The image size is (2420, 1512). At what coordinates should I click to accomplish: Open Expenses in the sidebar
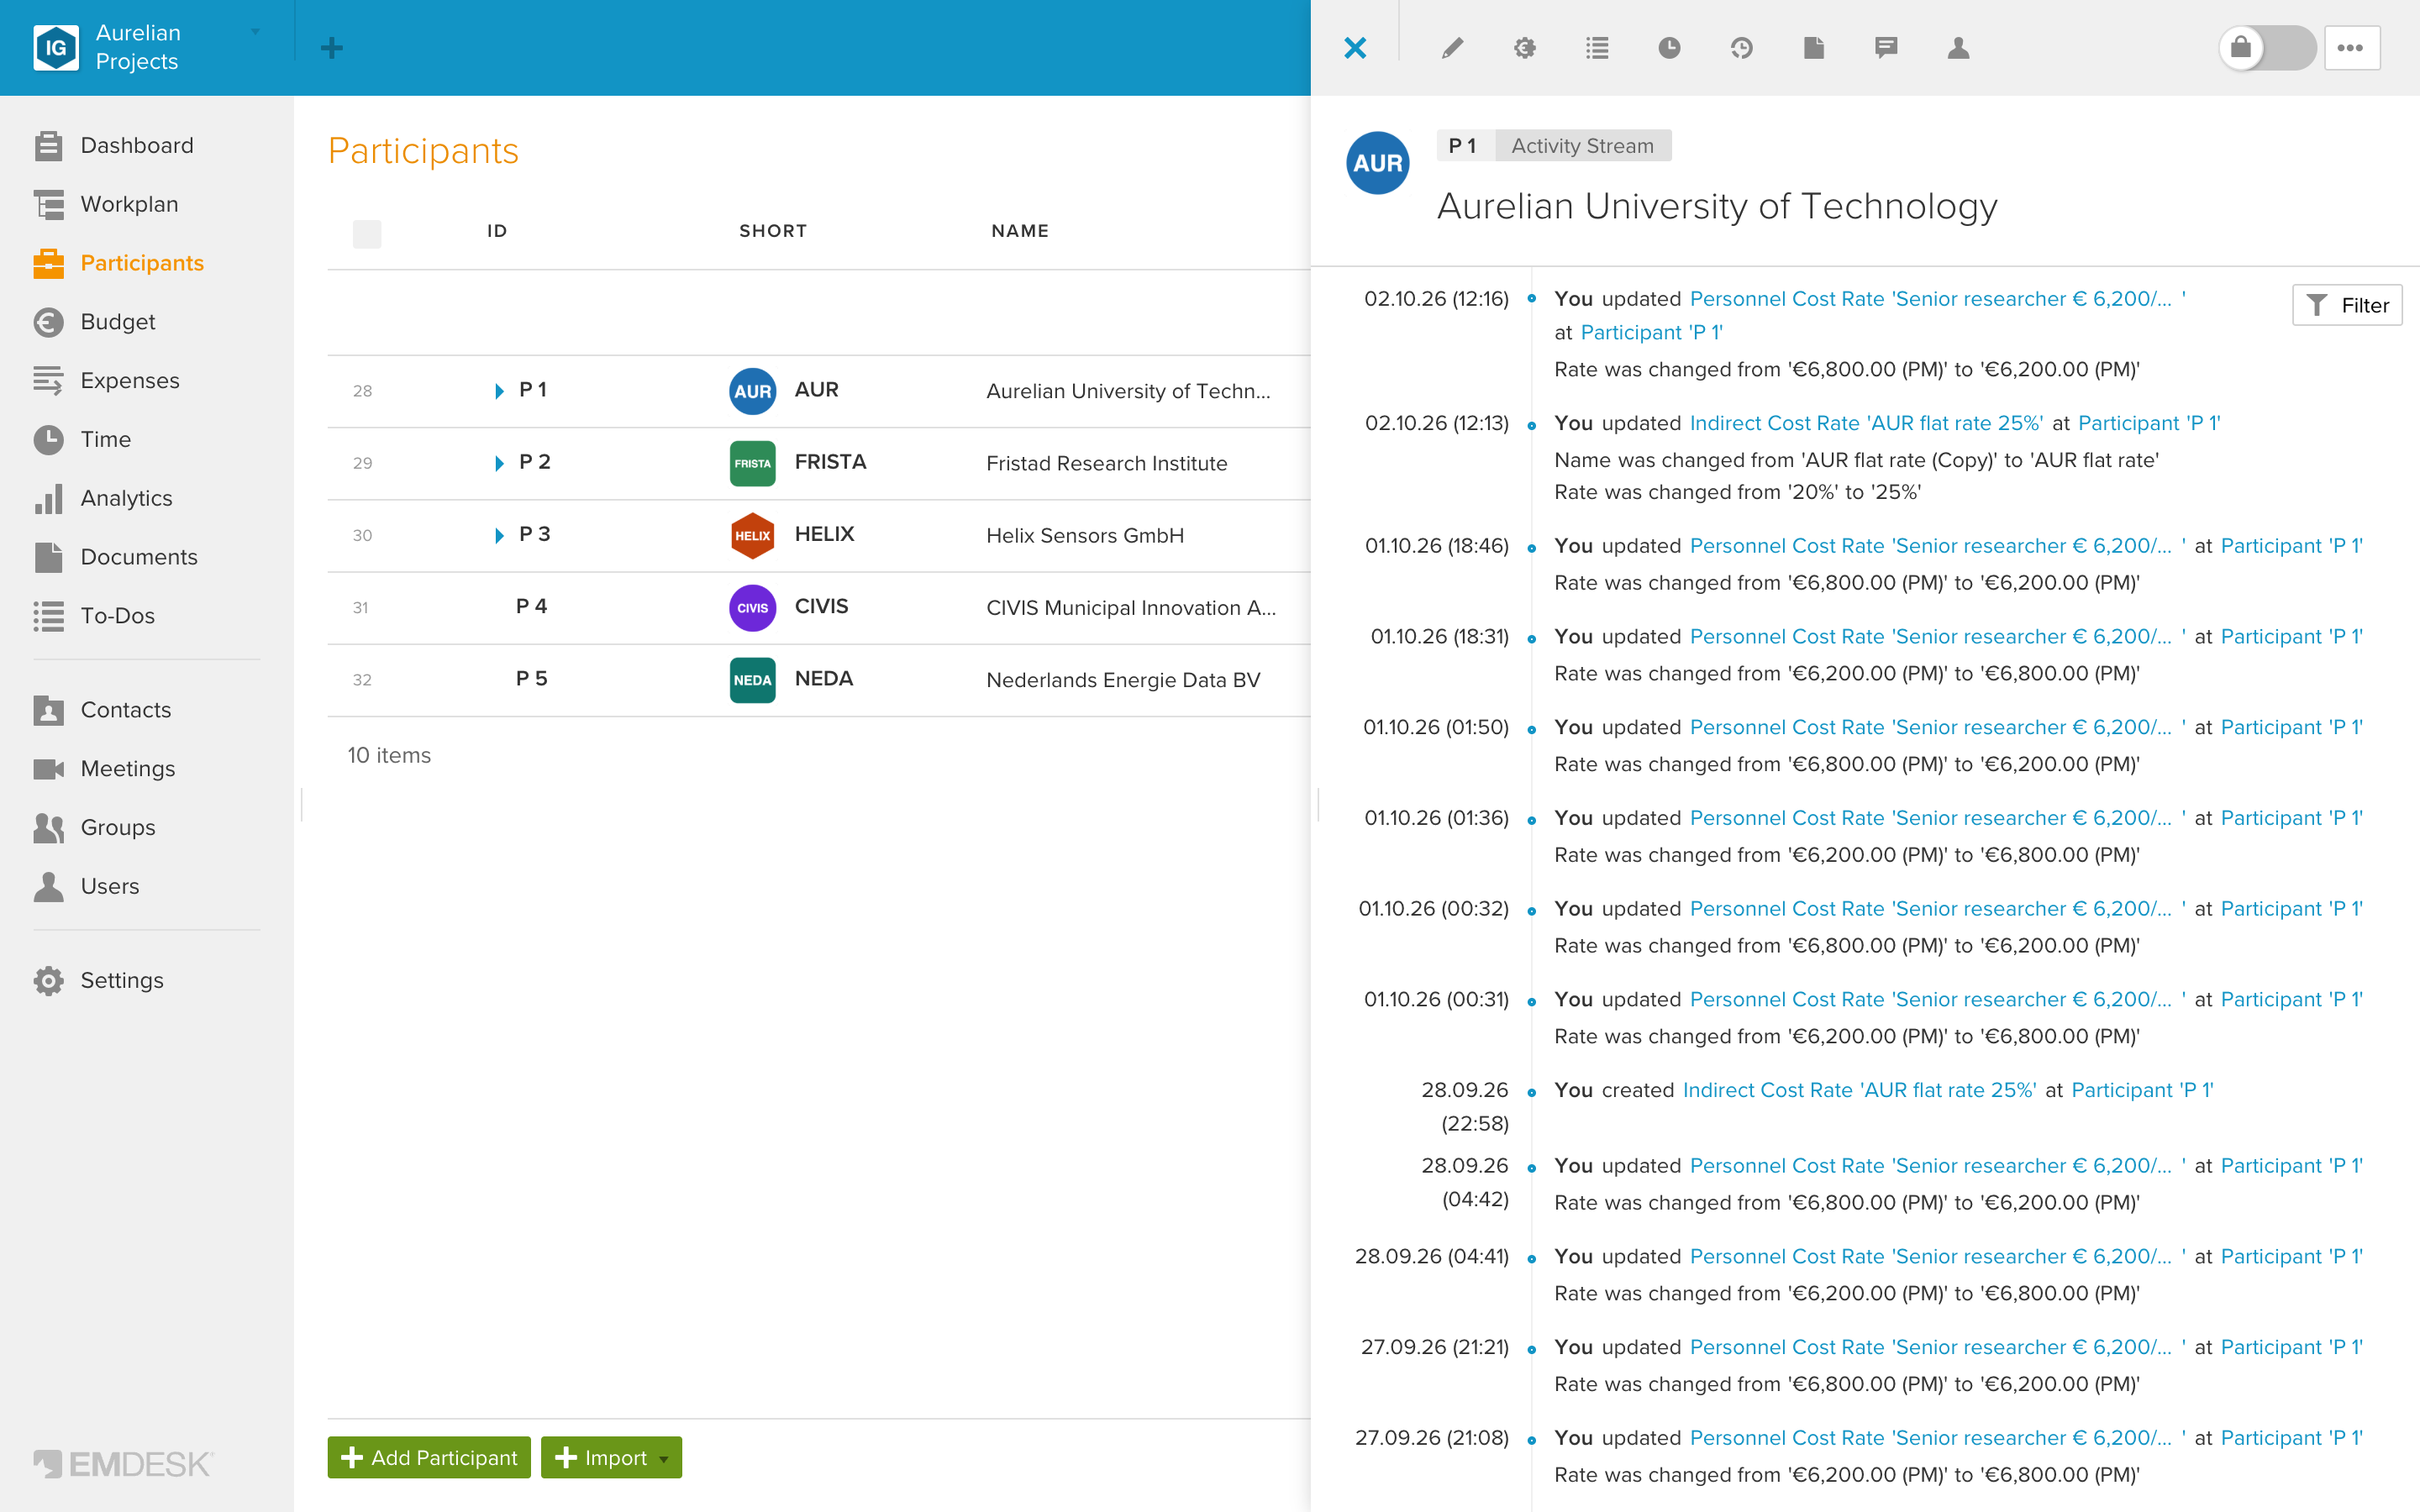click(130, 380)
